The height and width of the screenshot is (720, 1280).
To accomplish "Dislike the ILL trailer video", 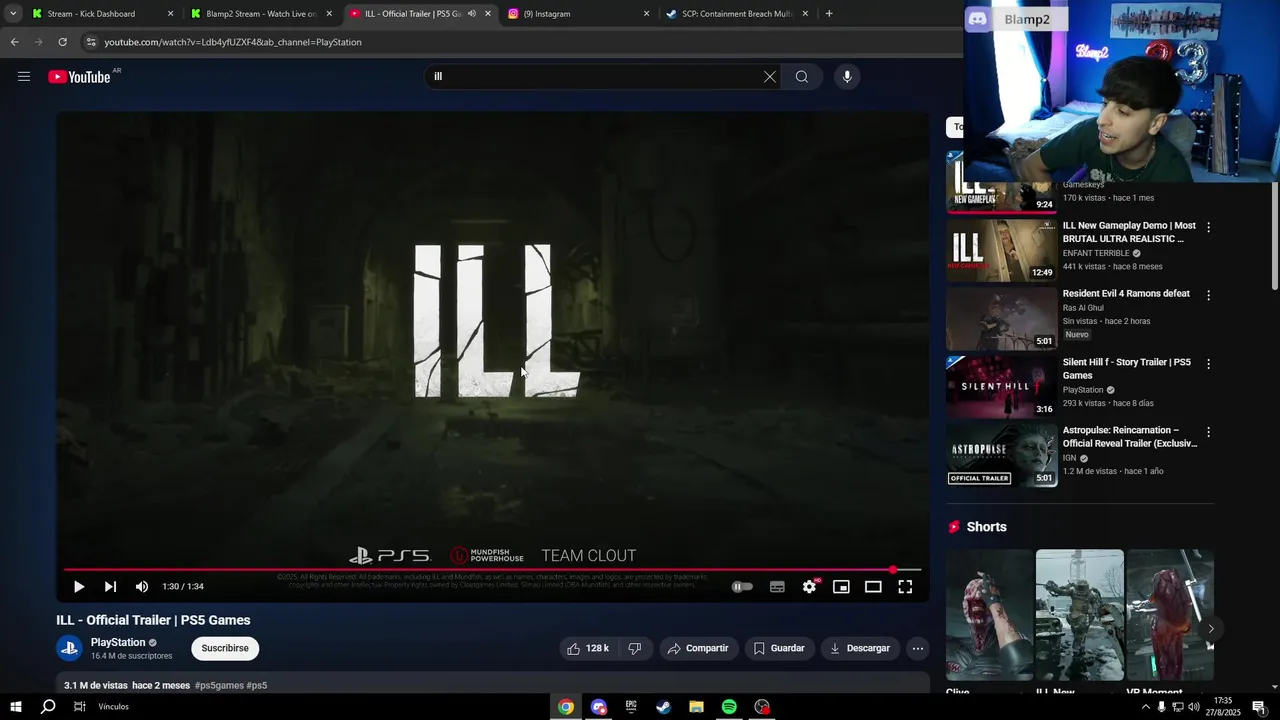I will pyautogui.click(x=634, y=648).
